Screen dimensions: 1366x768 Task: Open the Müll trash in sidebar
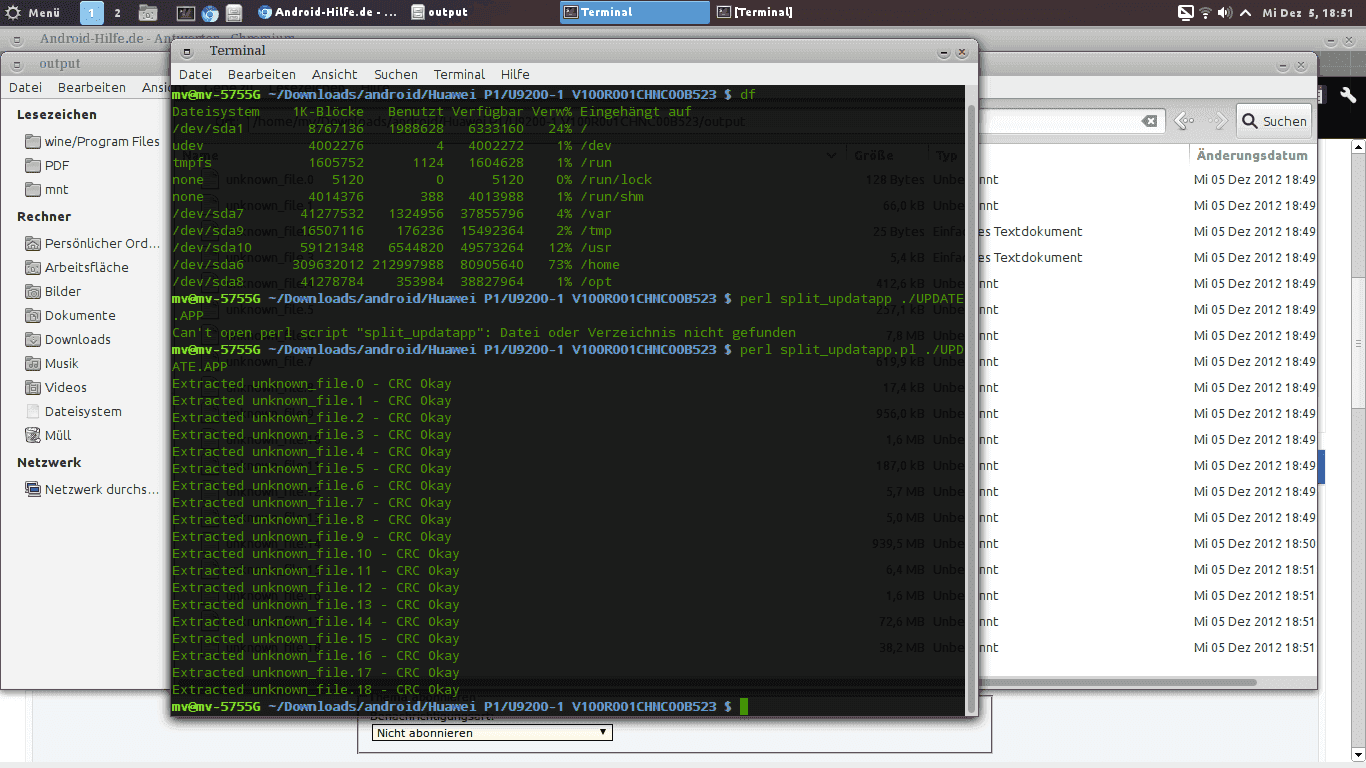pos(48,435)
